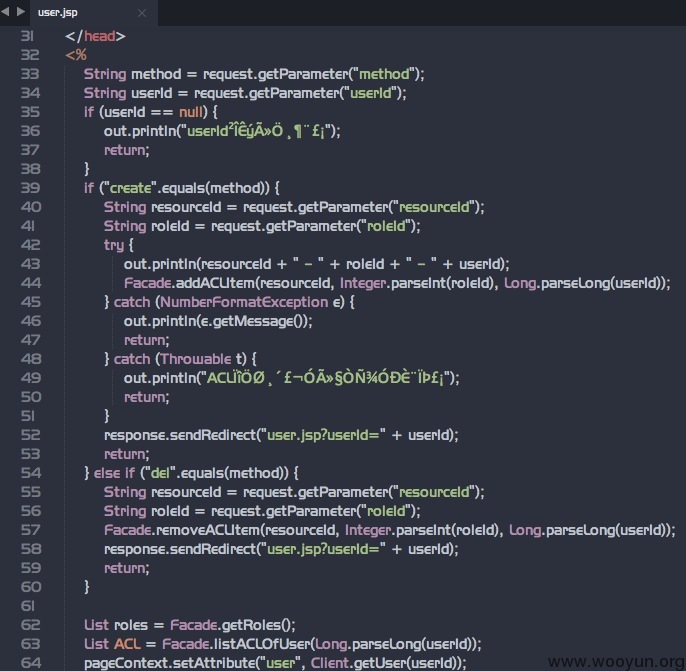The image size is (686, 671).
Task: Click "roleId" string literal on line 56
Action: (386, 511)
